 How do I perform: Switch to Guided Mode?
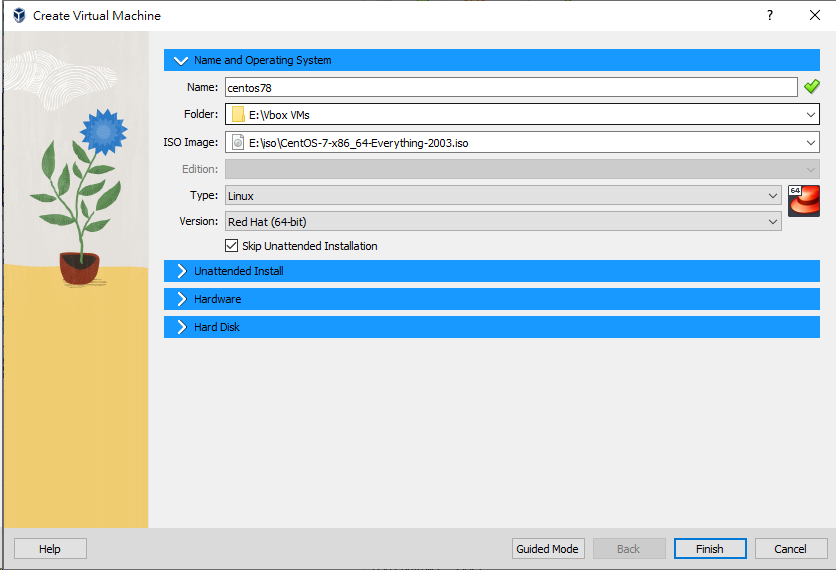[547, 549]
